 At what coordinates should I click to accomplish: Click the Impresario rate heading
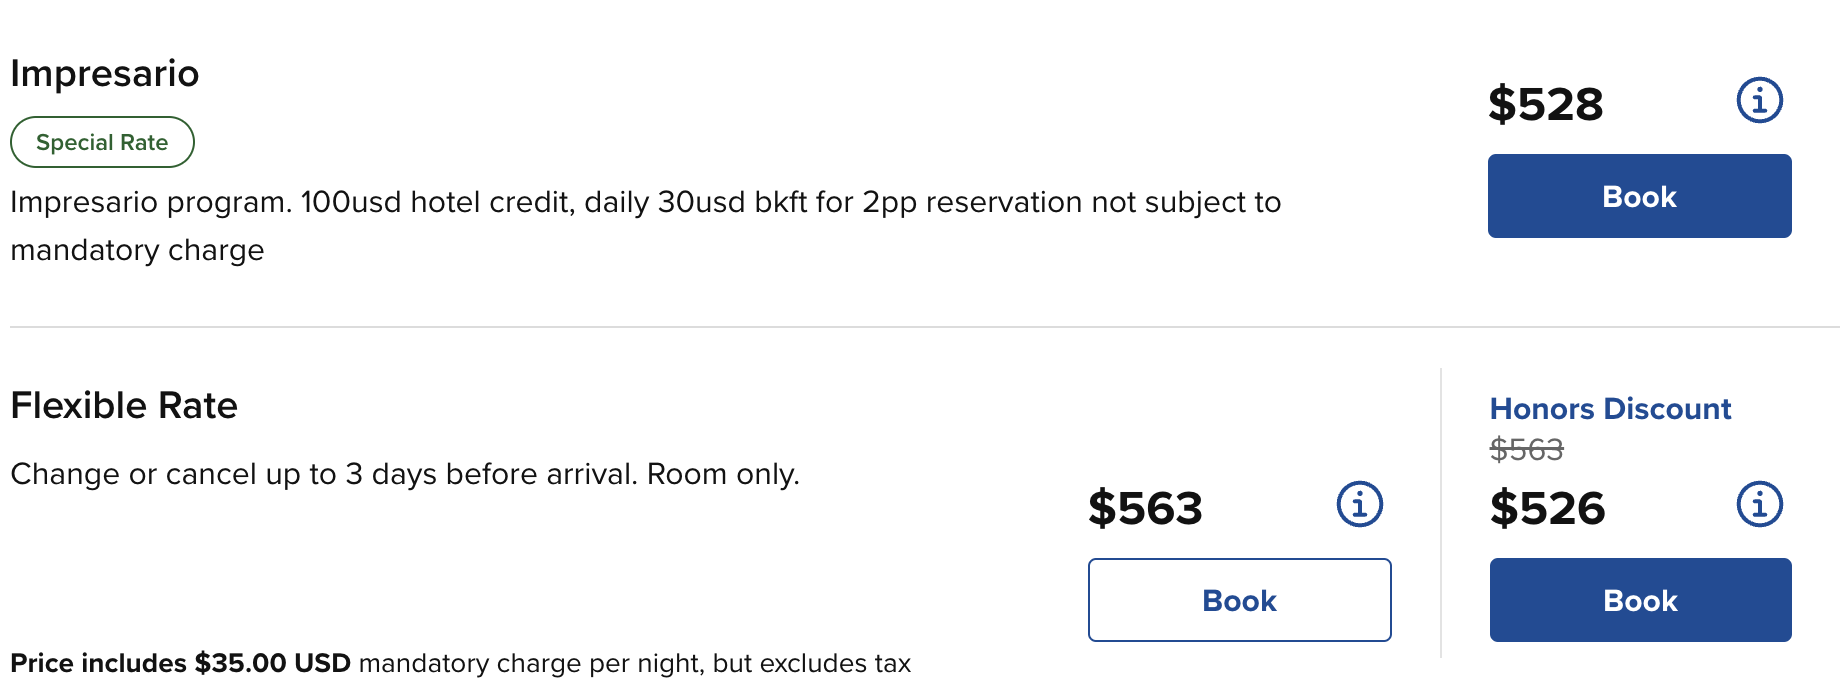pyautogui.click(x=105, y=74)
